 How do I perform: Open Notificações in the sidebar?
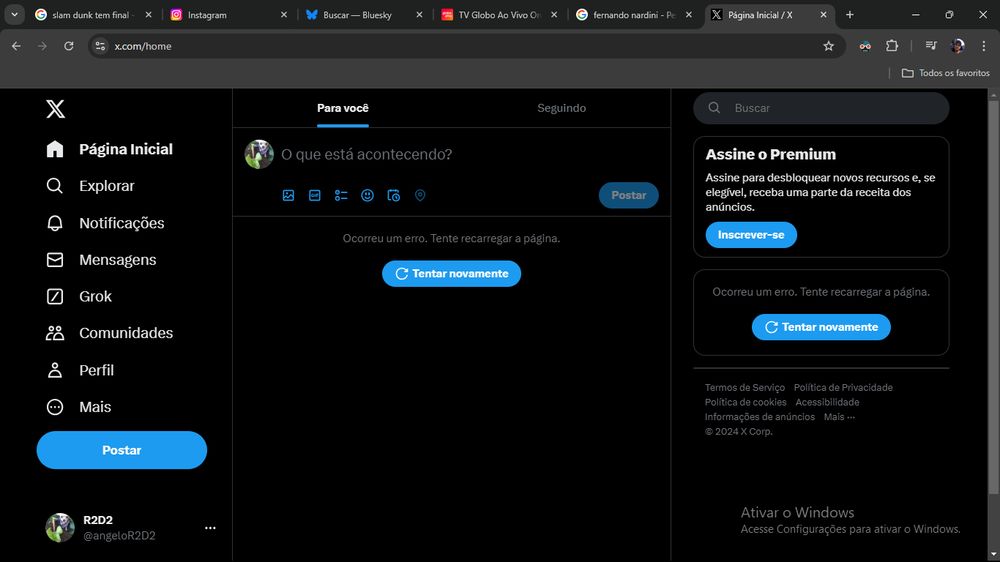pos(105,223)
